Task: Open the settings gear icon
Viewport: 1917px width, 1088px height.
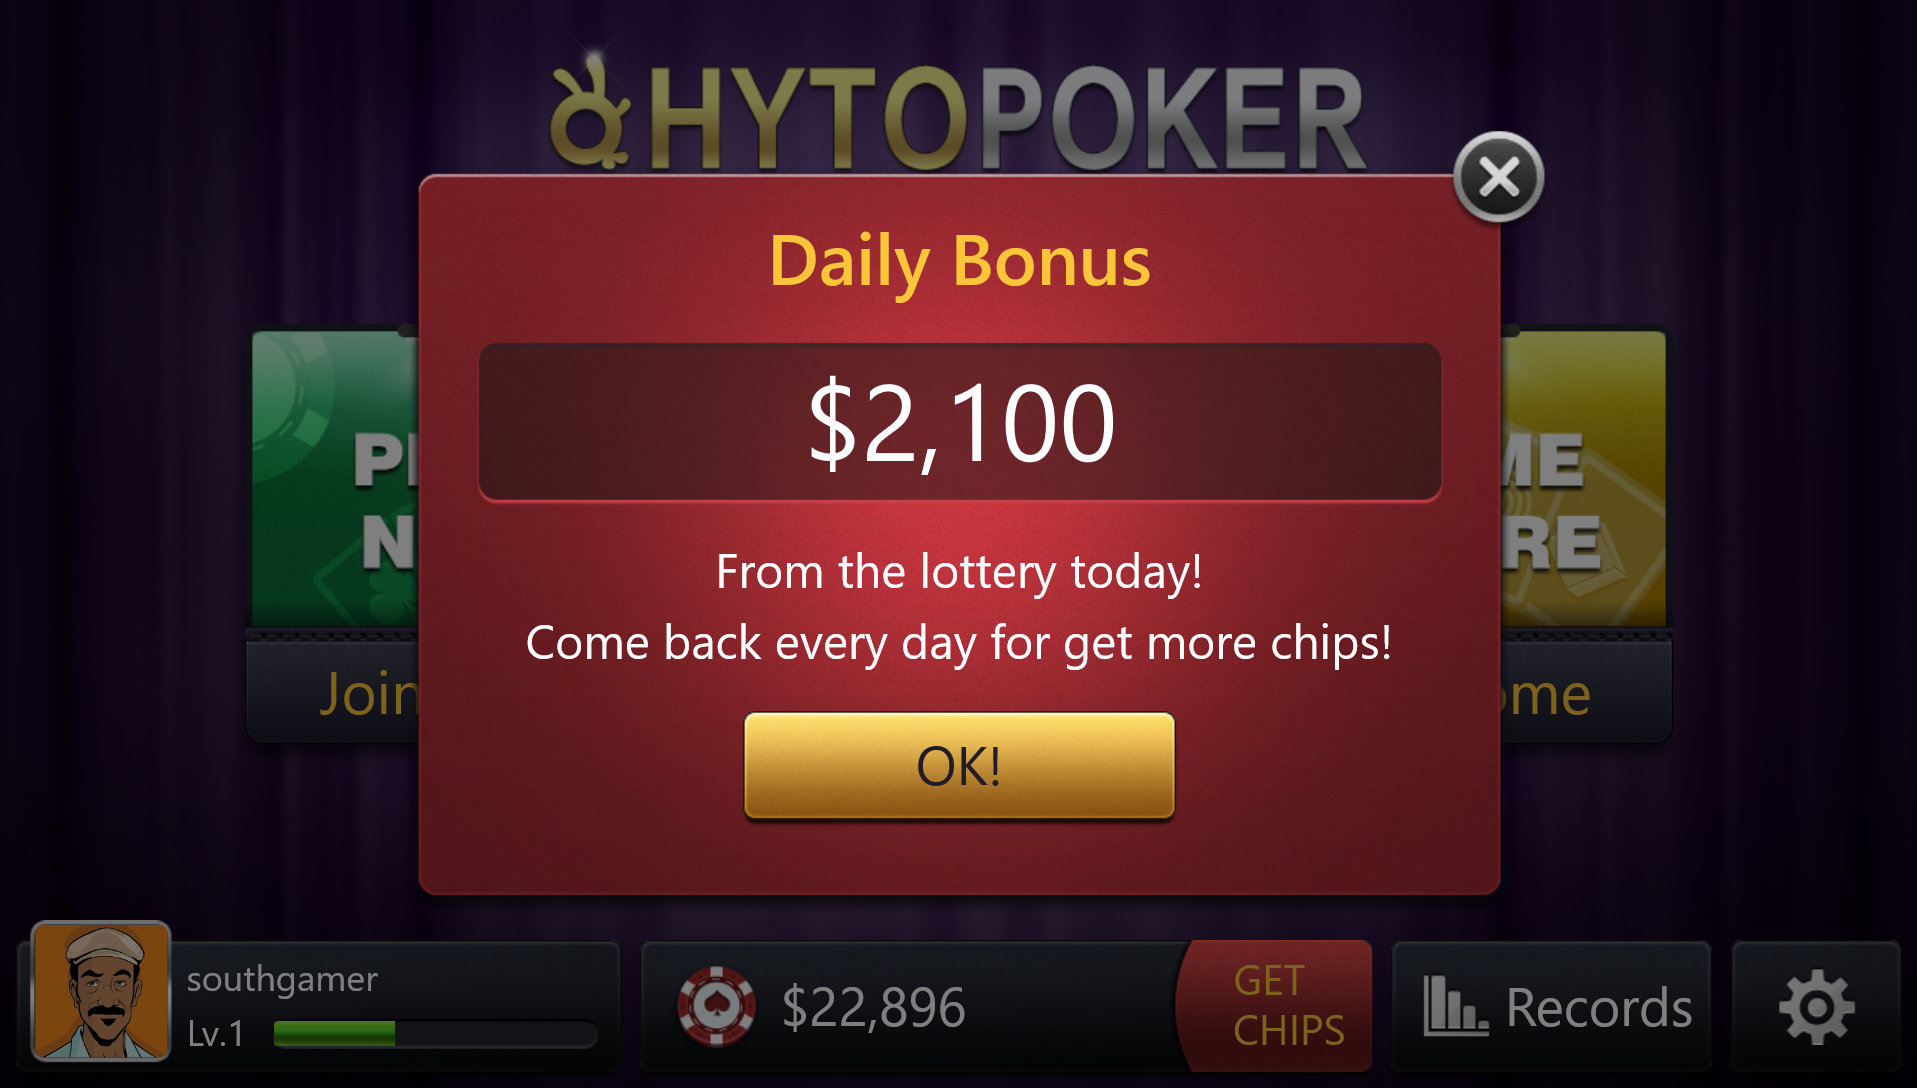Action: (x=1816, y=1006)
